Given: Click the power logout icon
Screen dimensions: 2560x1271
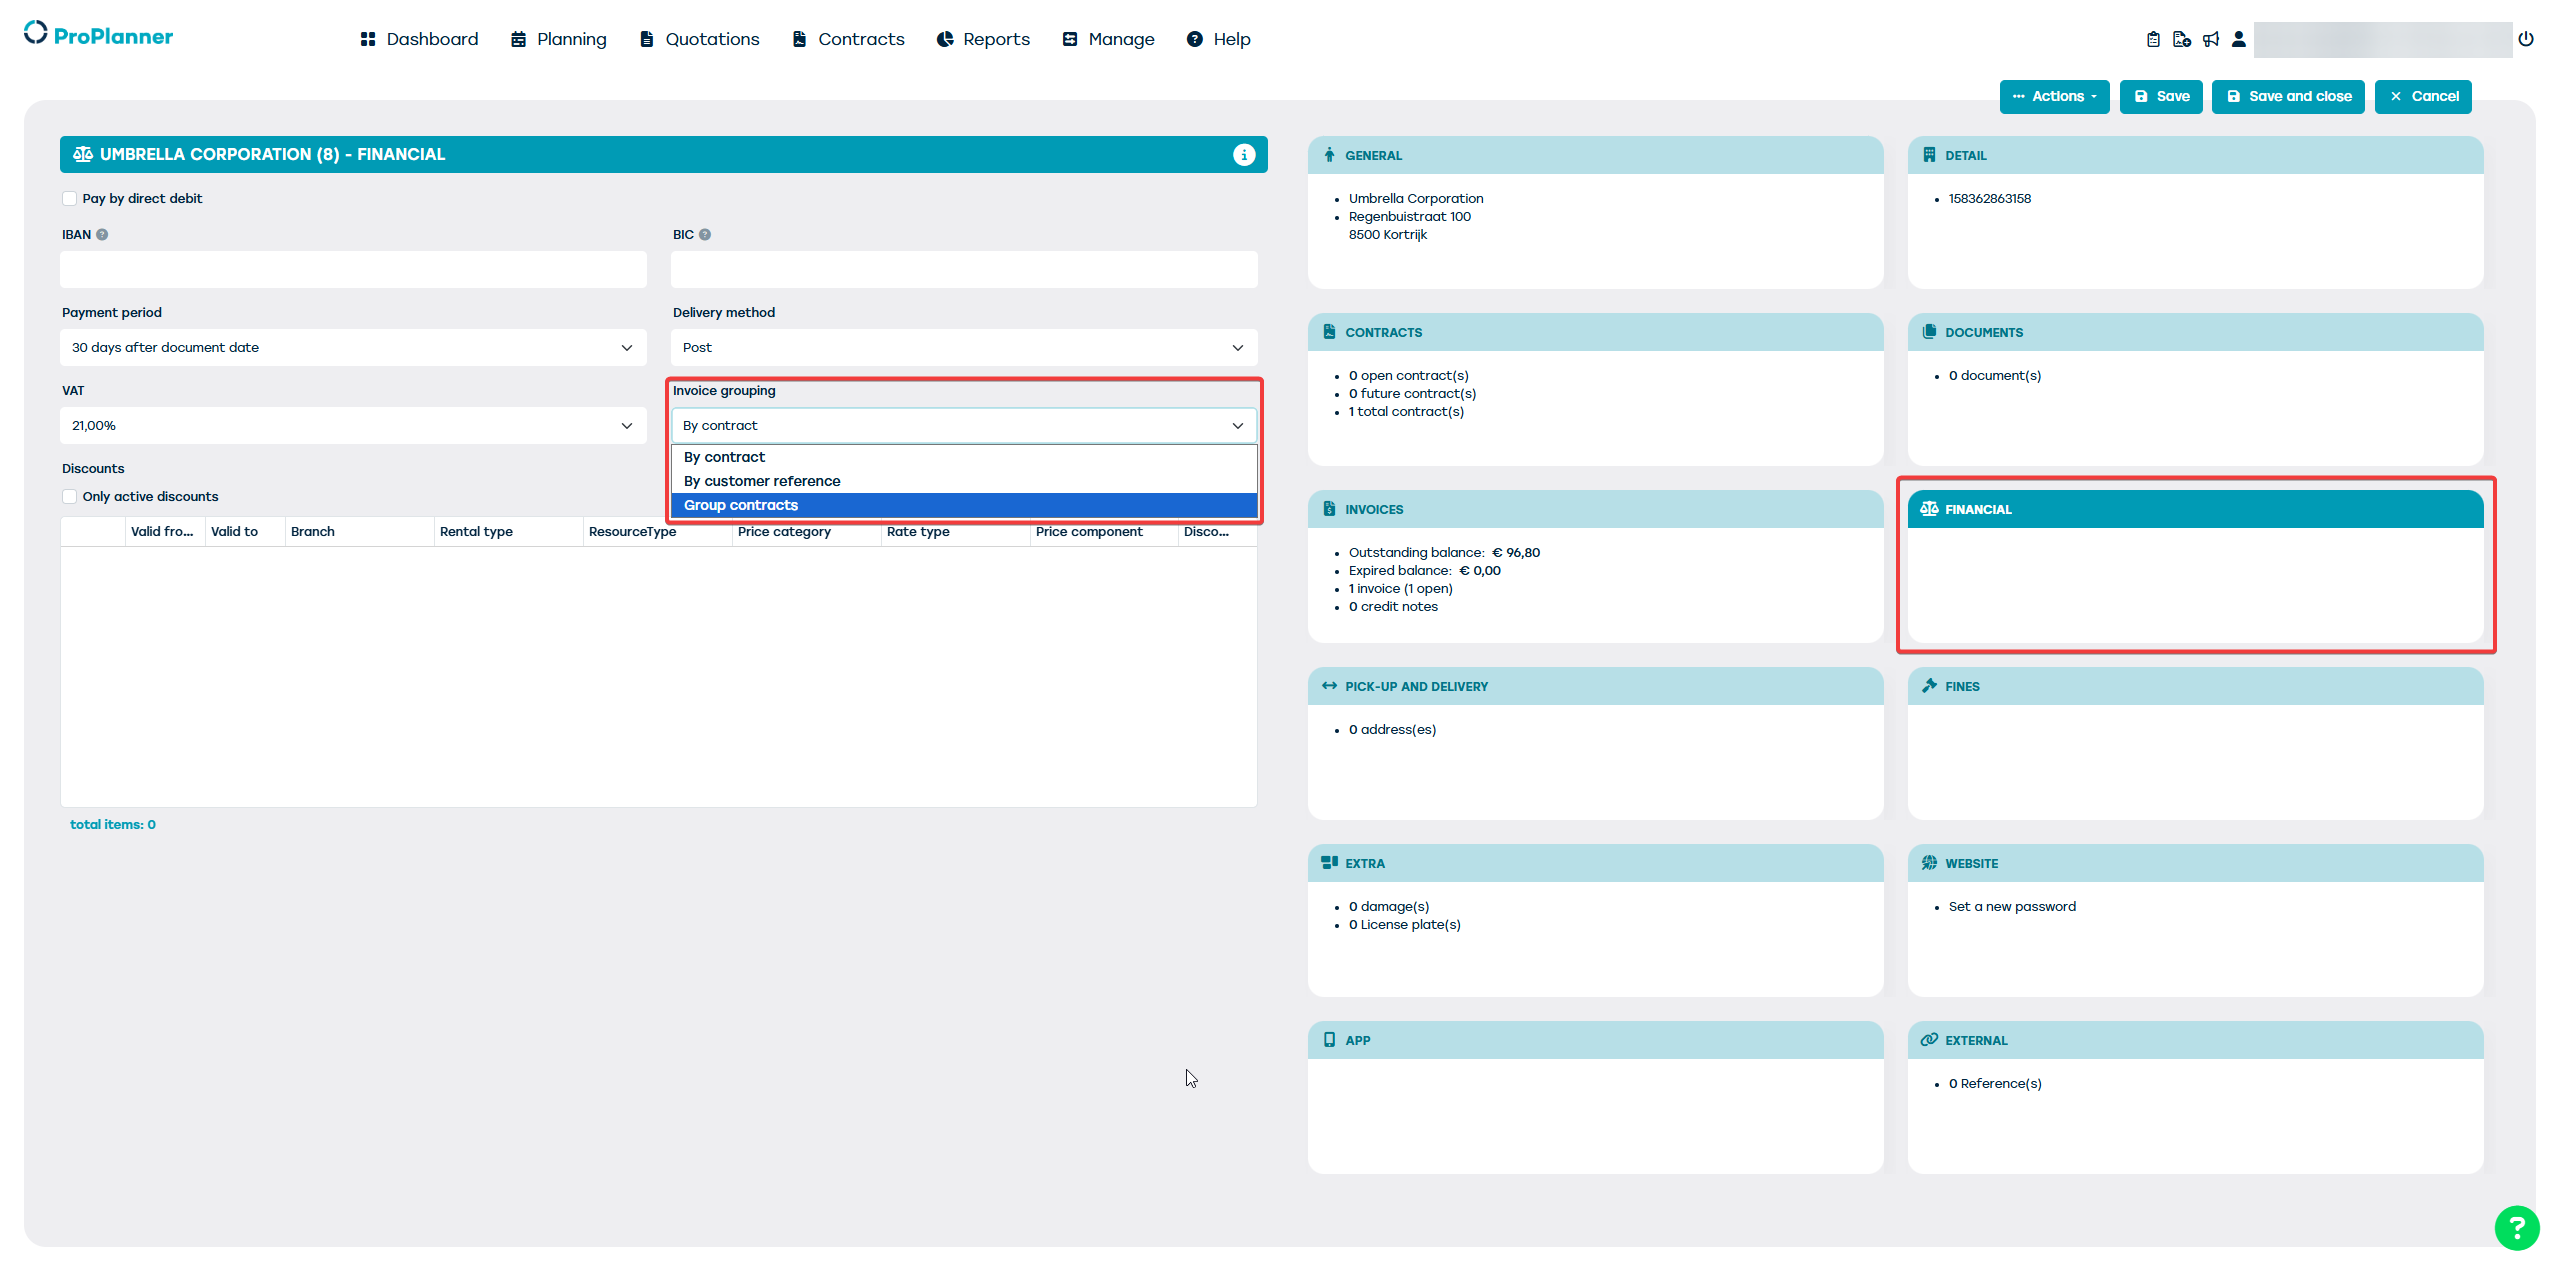Looking at the screenshot, I should click(x=2526, y=39).
